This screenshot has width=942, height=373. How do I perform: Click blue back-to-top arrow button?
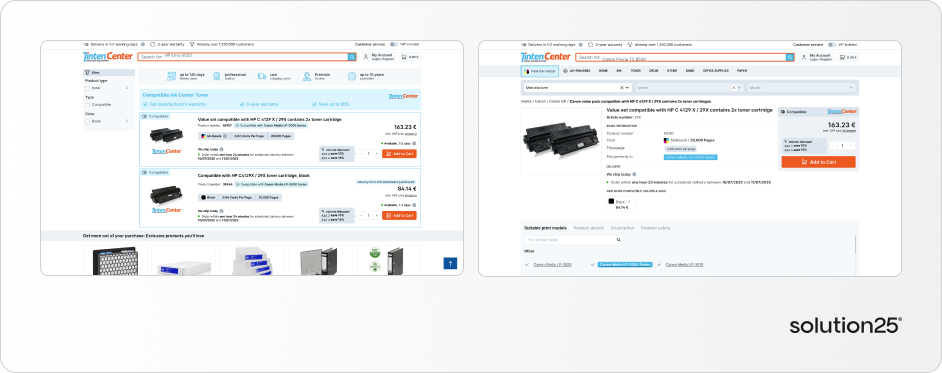point(451,263)
